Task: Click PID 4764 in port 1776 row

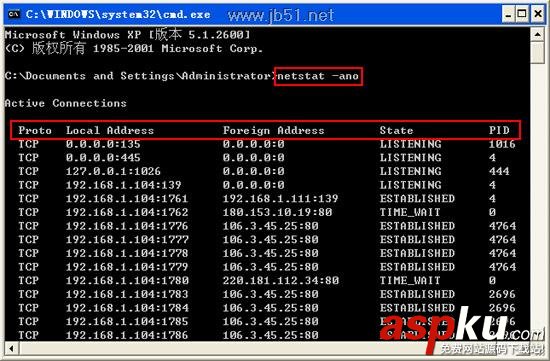Action: point(502,226)
